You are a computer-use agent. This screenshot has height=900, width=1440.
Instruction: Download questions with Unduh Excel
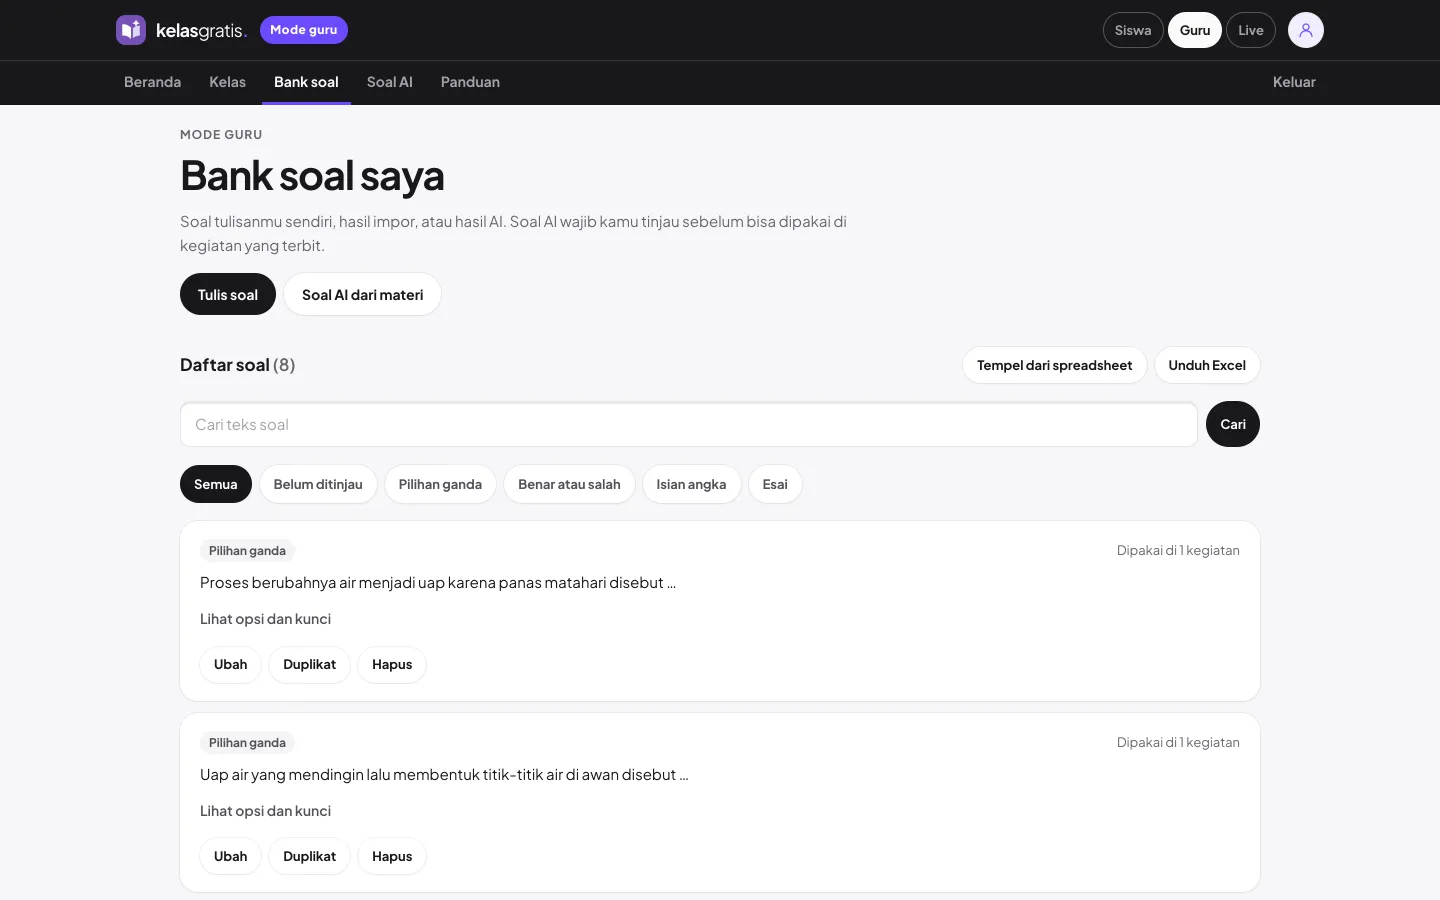pyautogui.click(x=1207, y=365)
